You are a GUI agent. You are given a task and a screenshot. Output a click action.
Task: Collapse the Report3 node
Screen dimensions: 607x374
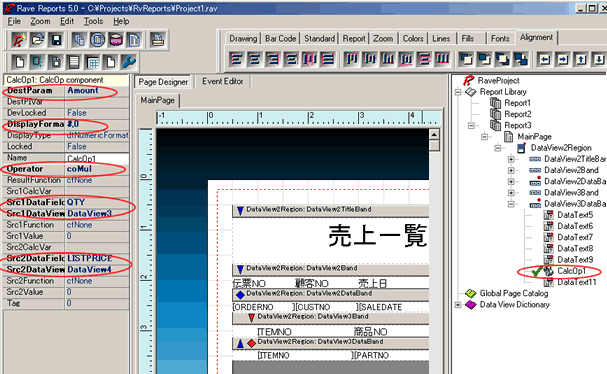(x=471, y=126)
